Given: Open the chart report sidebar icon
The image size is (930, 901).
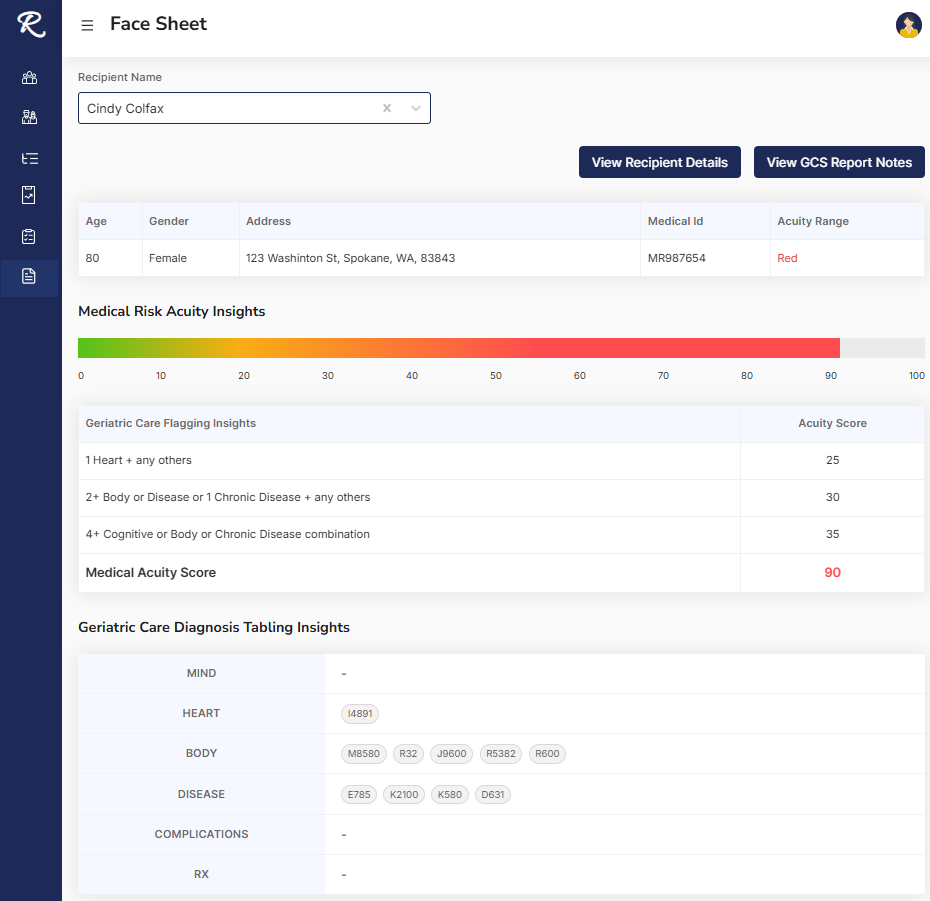Looking at the screenshot, I should 28,195.
